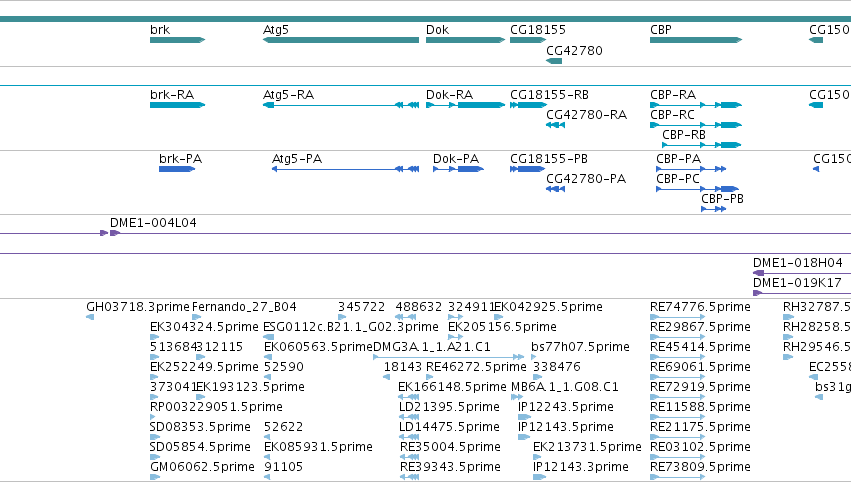Image resolution: width=851 pixels, height=482 pixels.
Task: Click the RE35004.5prime EST label
Action: (x=450, y=447)
